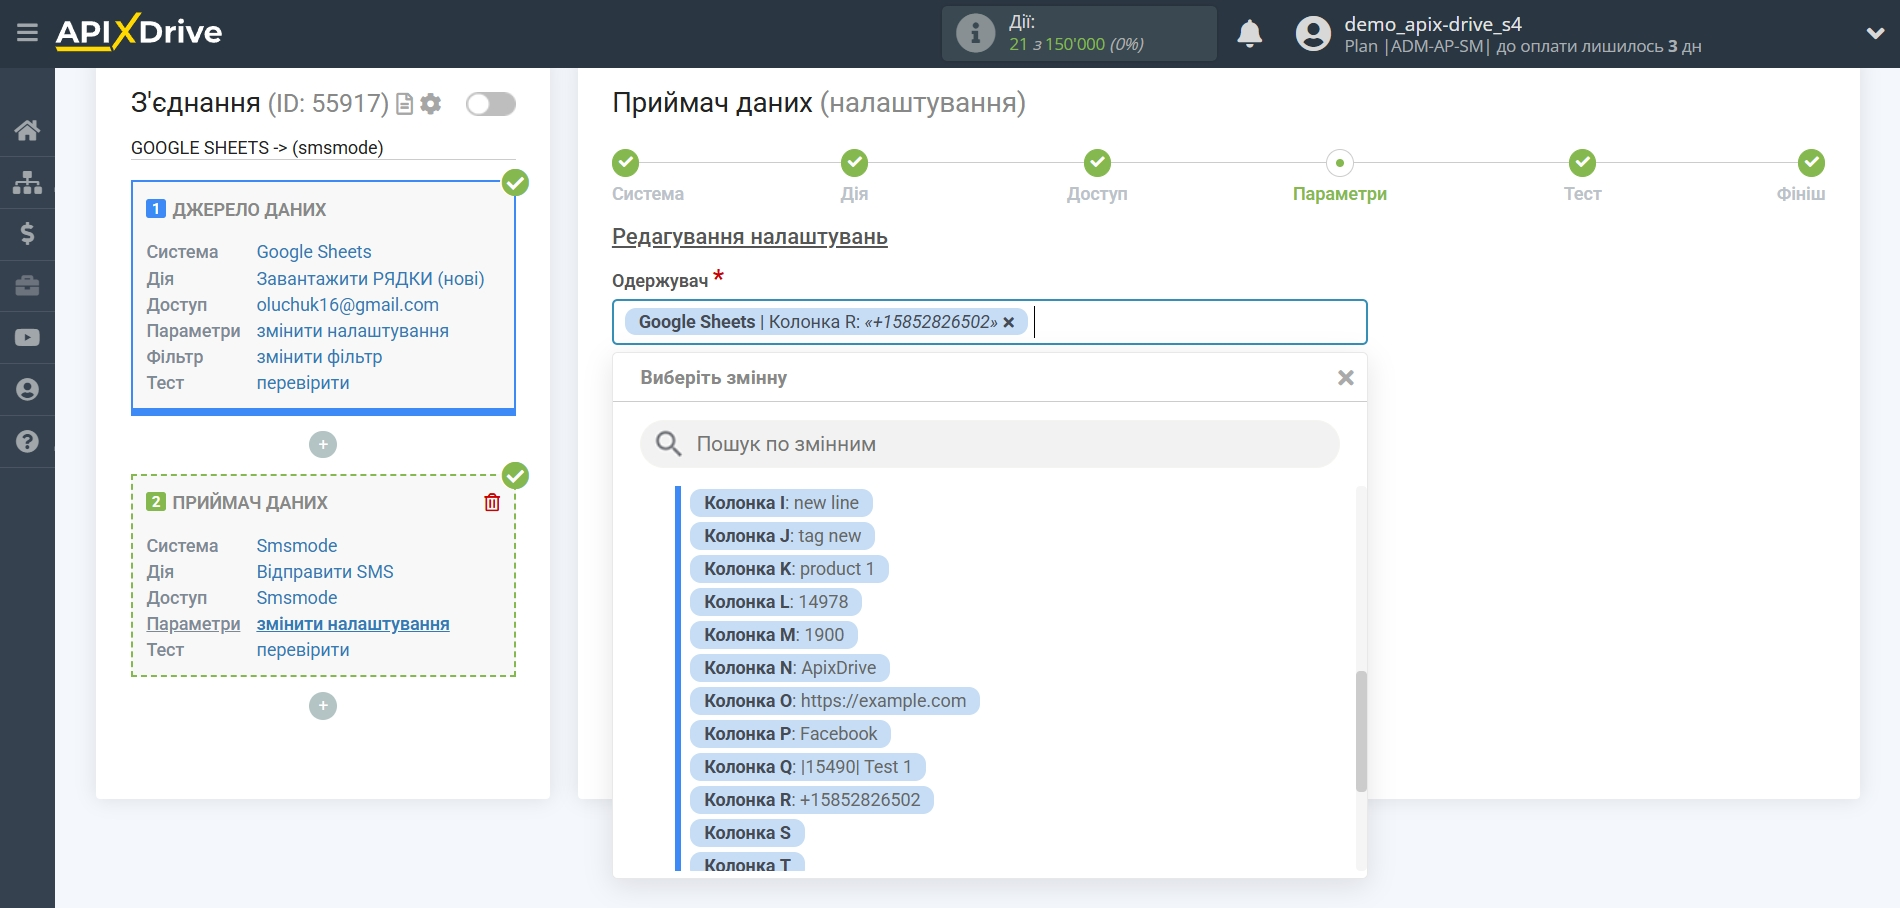Close the variable selection panel
The image size is (1900, 908).
[x=1345, y=378]
